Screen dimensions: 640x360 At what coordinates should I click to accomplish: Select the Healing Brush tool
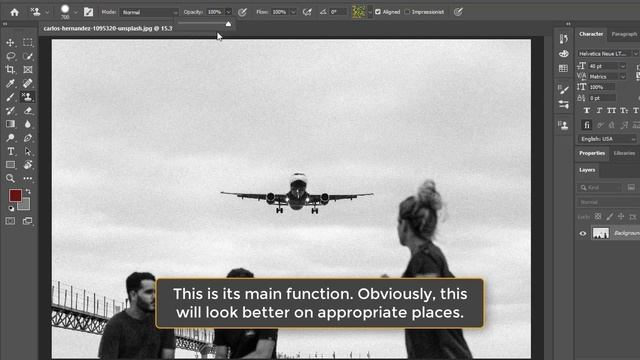coord(28,83)
